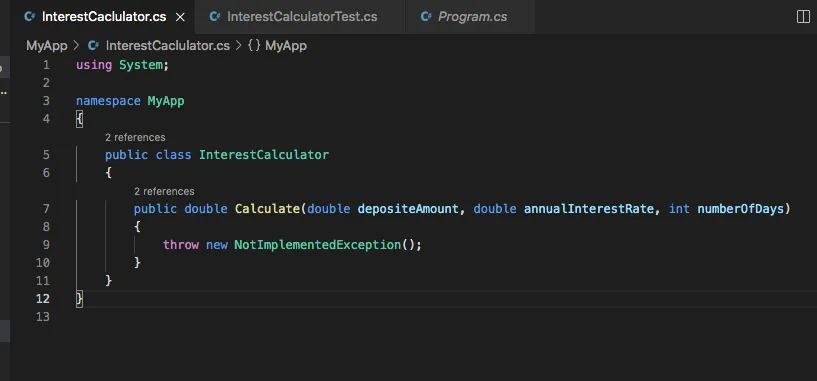The width and height of the screenshot is (817, 381).
Task: Click the InterestCalculator class name
Action: [264, 155]
